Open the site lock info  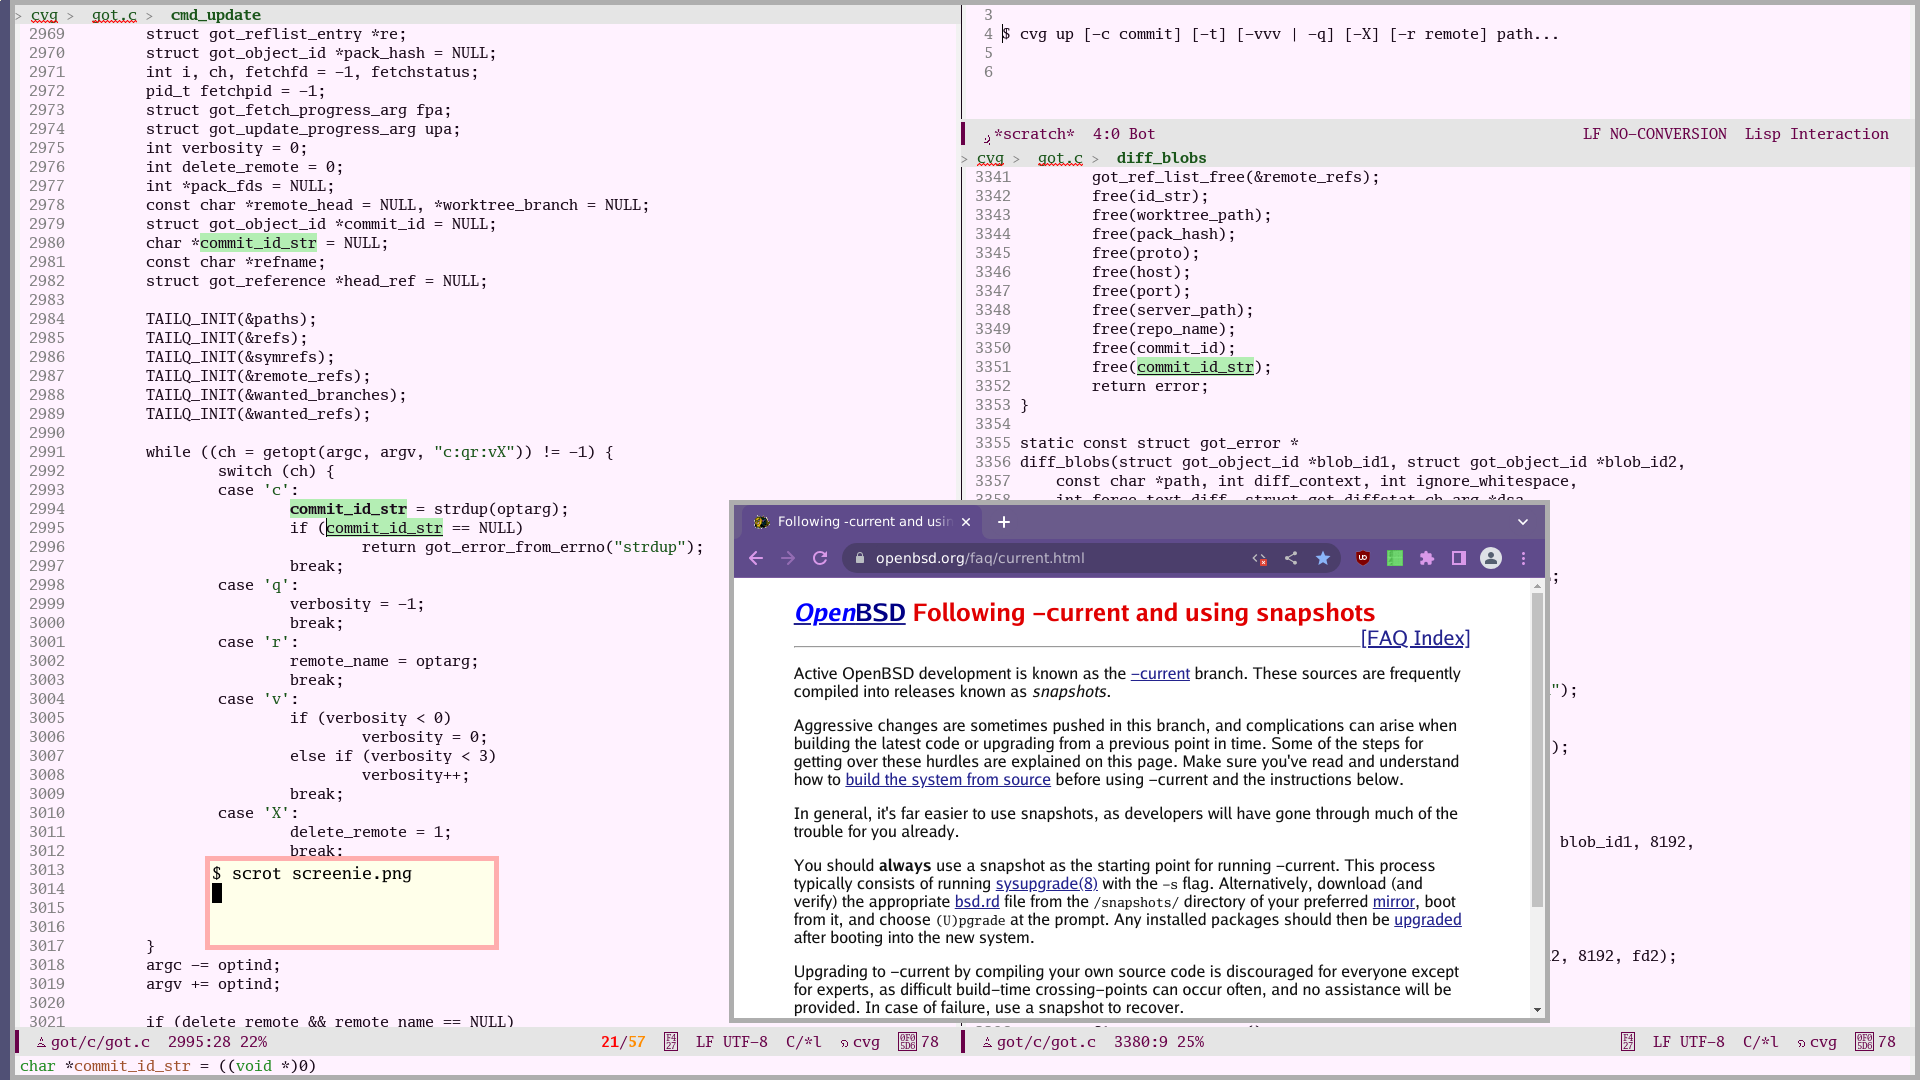point(859,558)
